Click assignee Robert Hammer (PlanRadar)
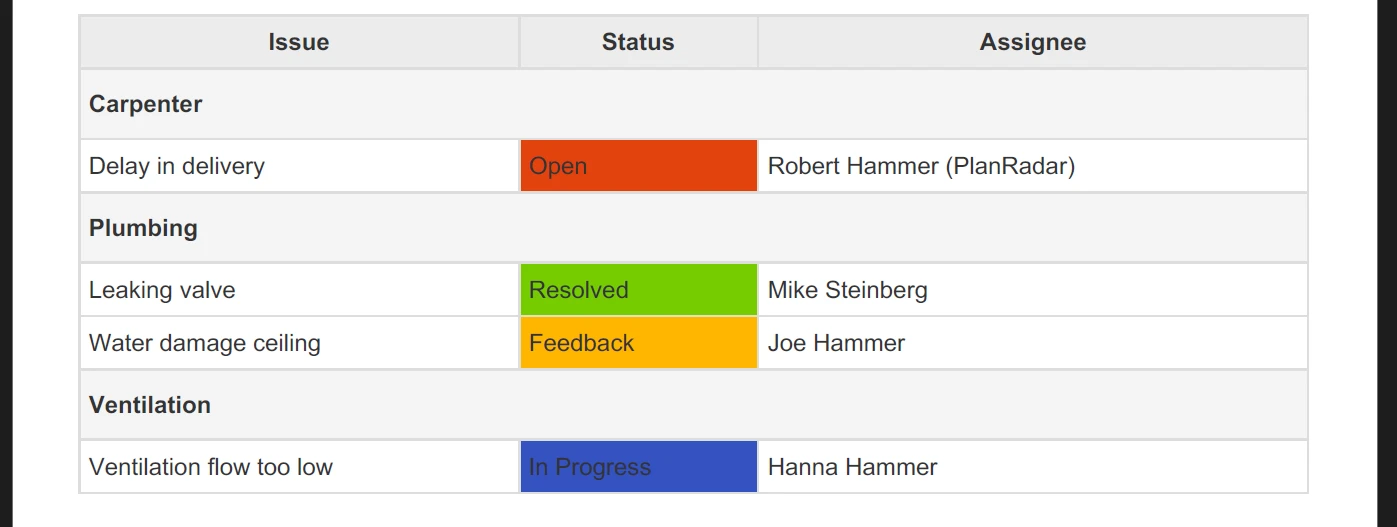Screen dimensions: 1397x527 point(921,166)
